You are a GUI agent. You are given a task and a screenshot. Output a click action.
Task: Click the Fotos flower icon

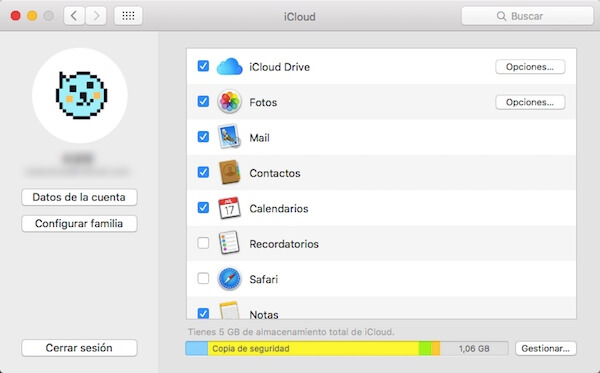229,102
